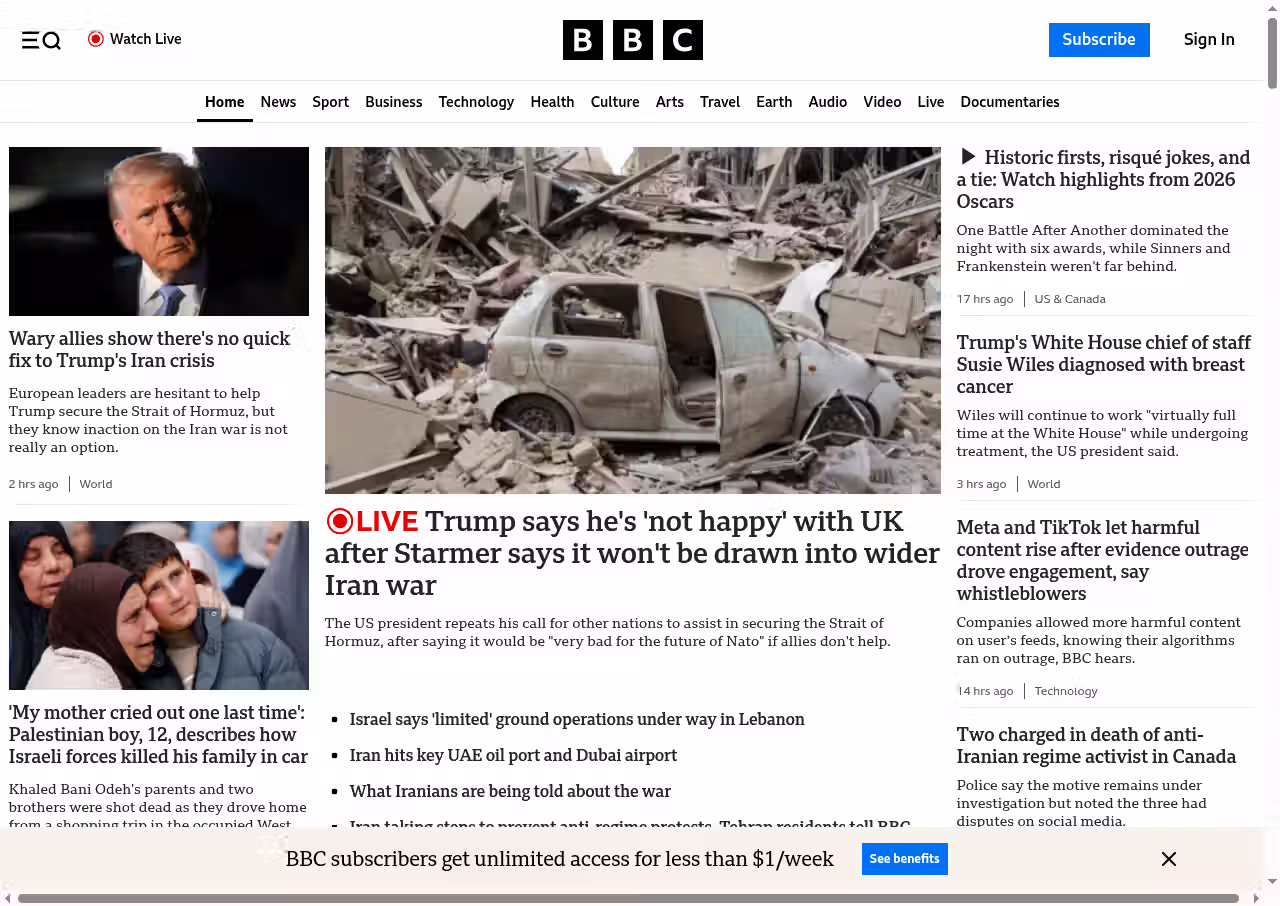Open the Palestinian boy story thumbnail
This screenshot has height=906, width=1280.
pyautogui.click(x=159, y=605)
